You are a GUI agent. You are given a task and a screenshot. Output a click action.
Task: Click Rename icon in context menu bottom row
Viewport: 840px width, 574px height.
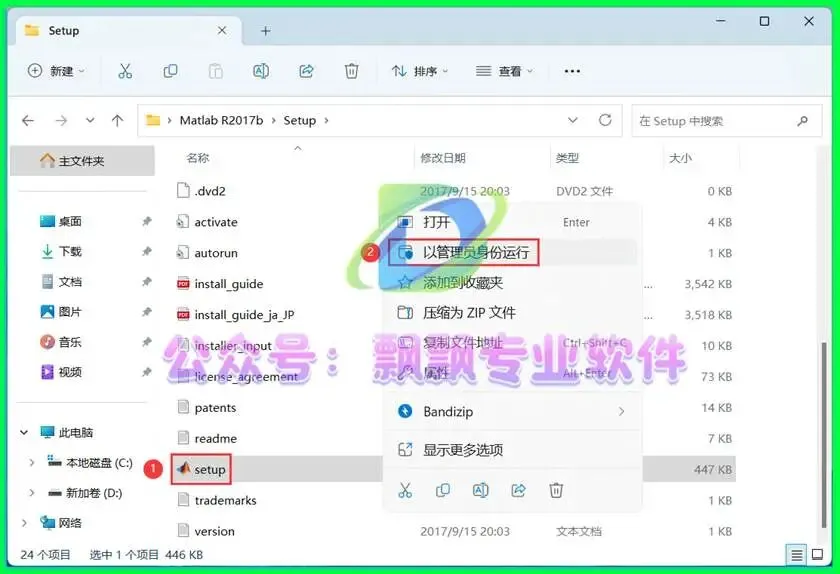(x=481, y=490)
